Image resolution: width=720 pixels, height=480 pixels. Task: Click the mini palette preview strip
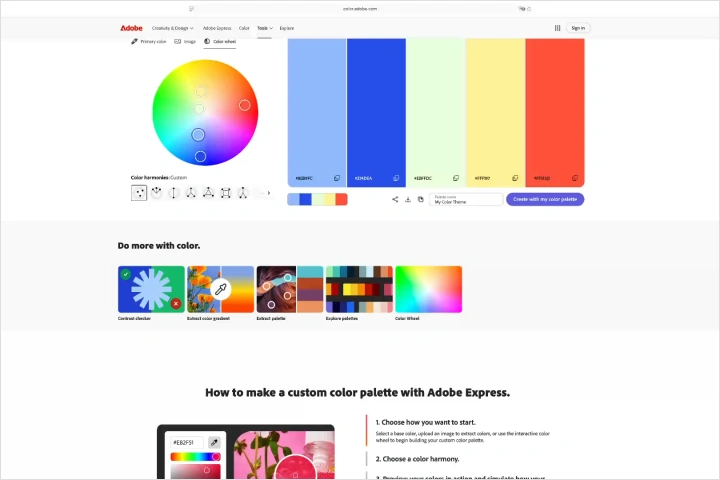click(x=317, y=199)
